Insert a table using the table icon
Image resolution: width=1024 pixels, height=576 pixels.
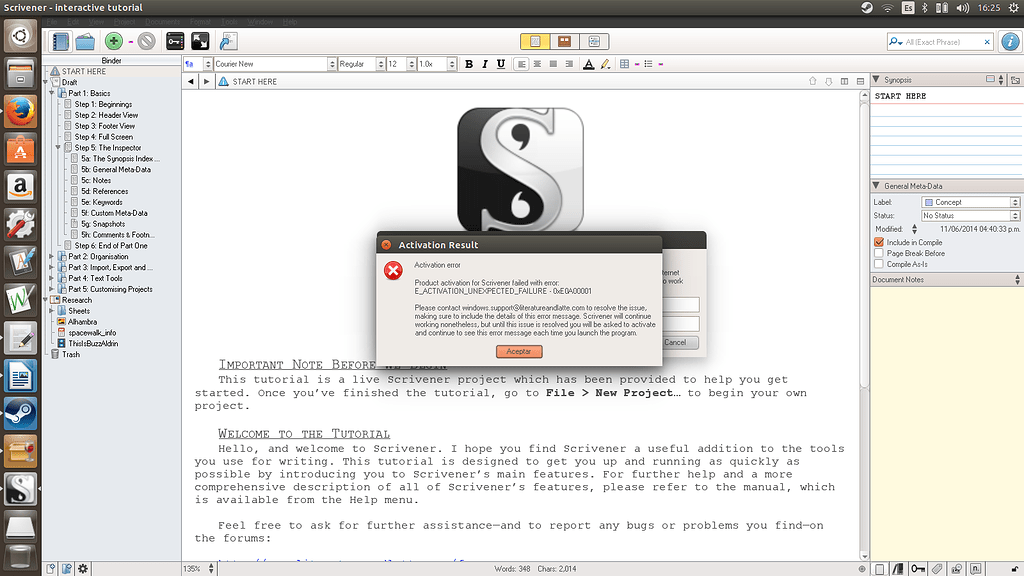(625, 63)
